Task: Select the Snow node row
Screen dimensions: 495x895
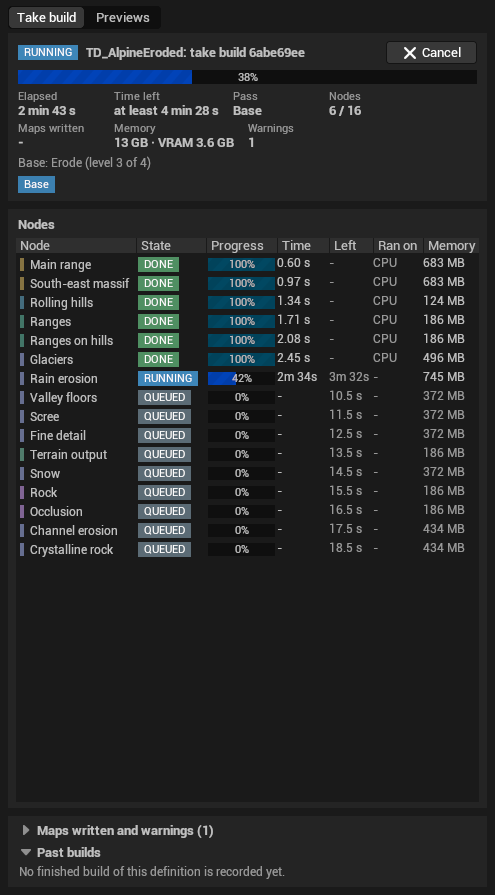Action: 247,473
